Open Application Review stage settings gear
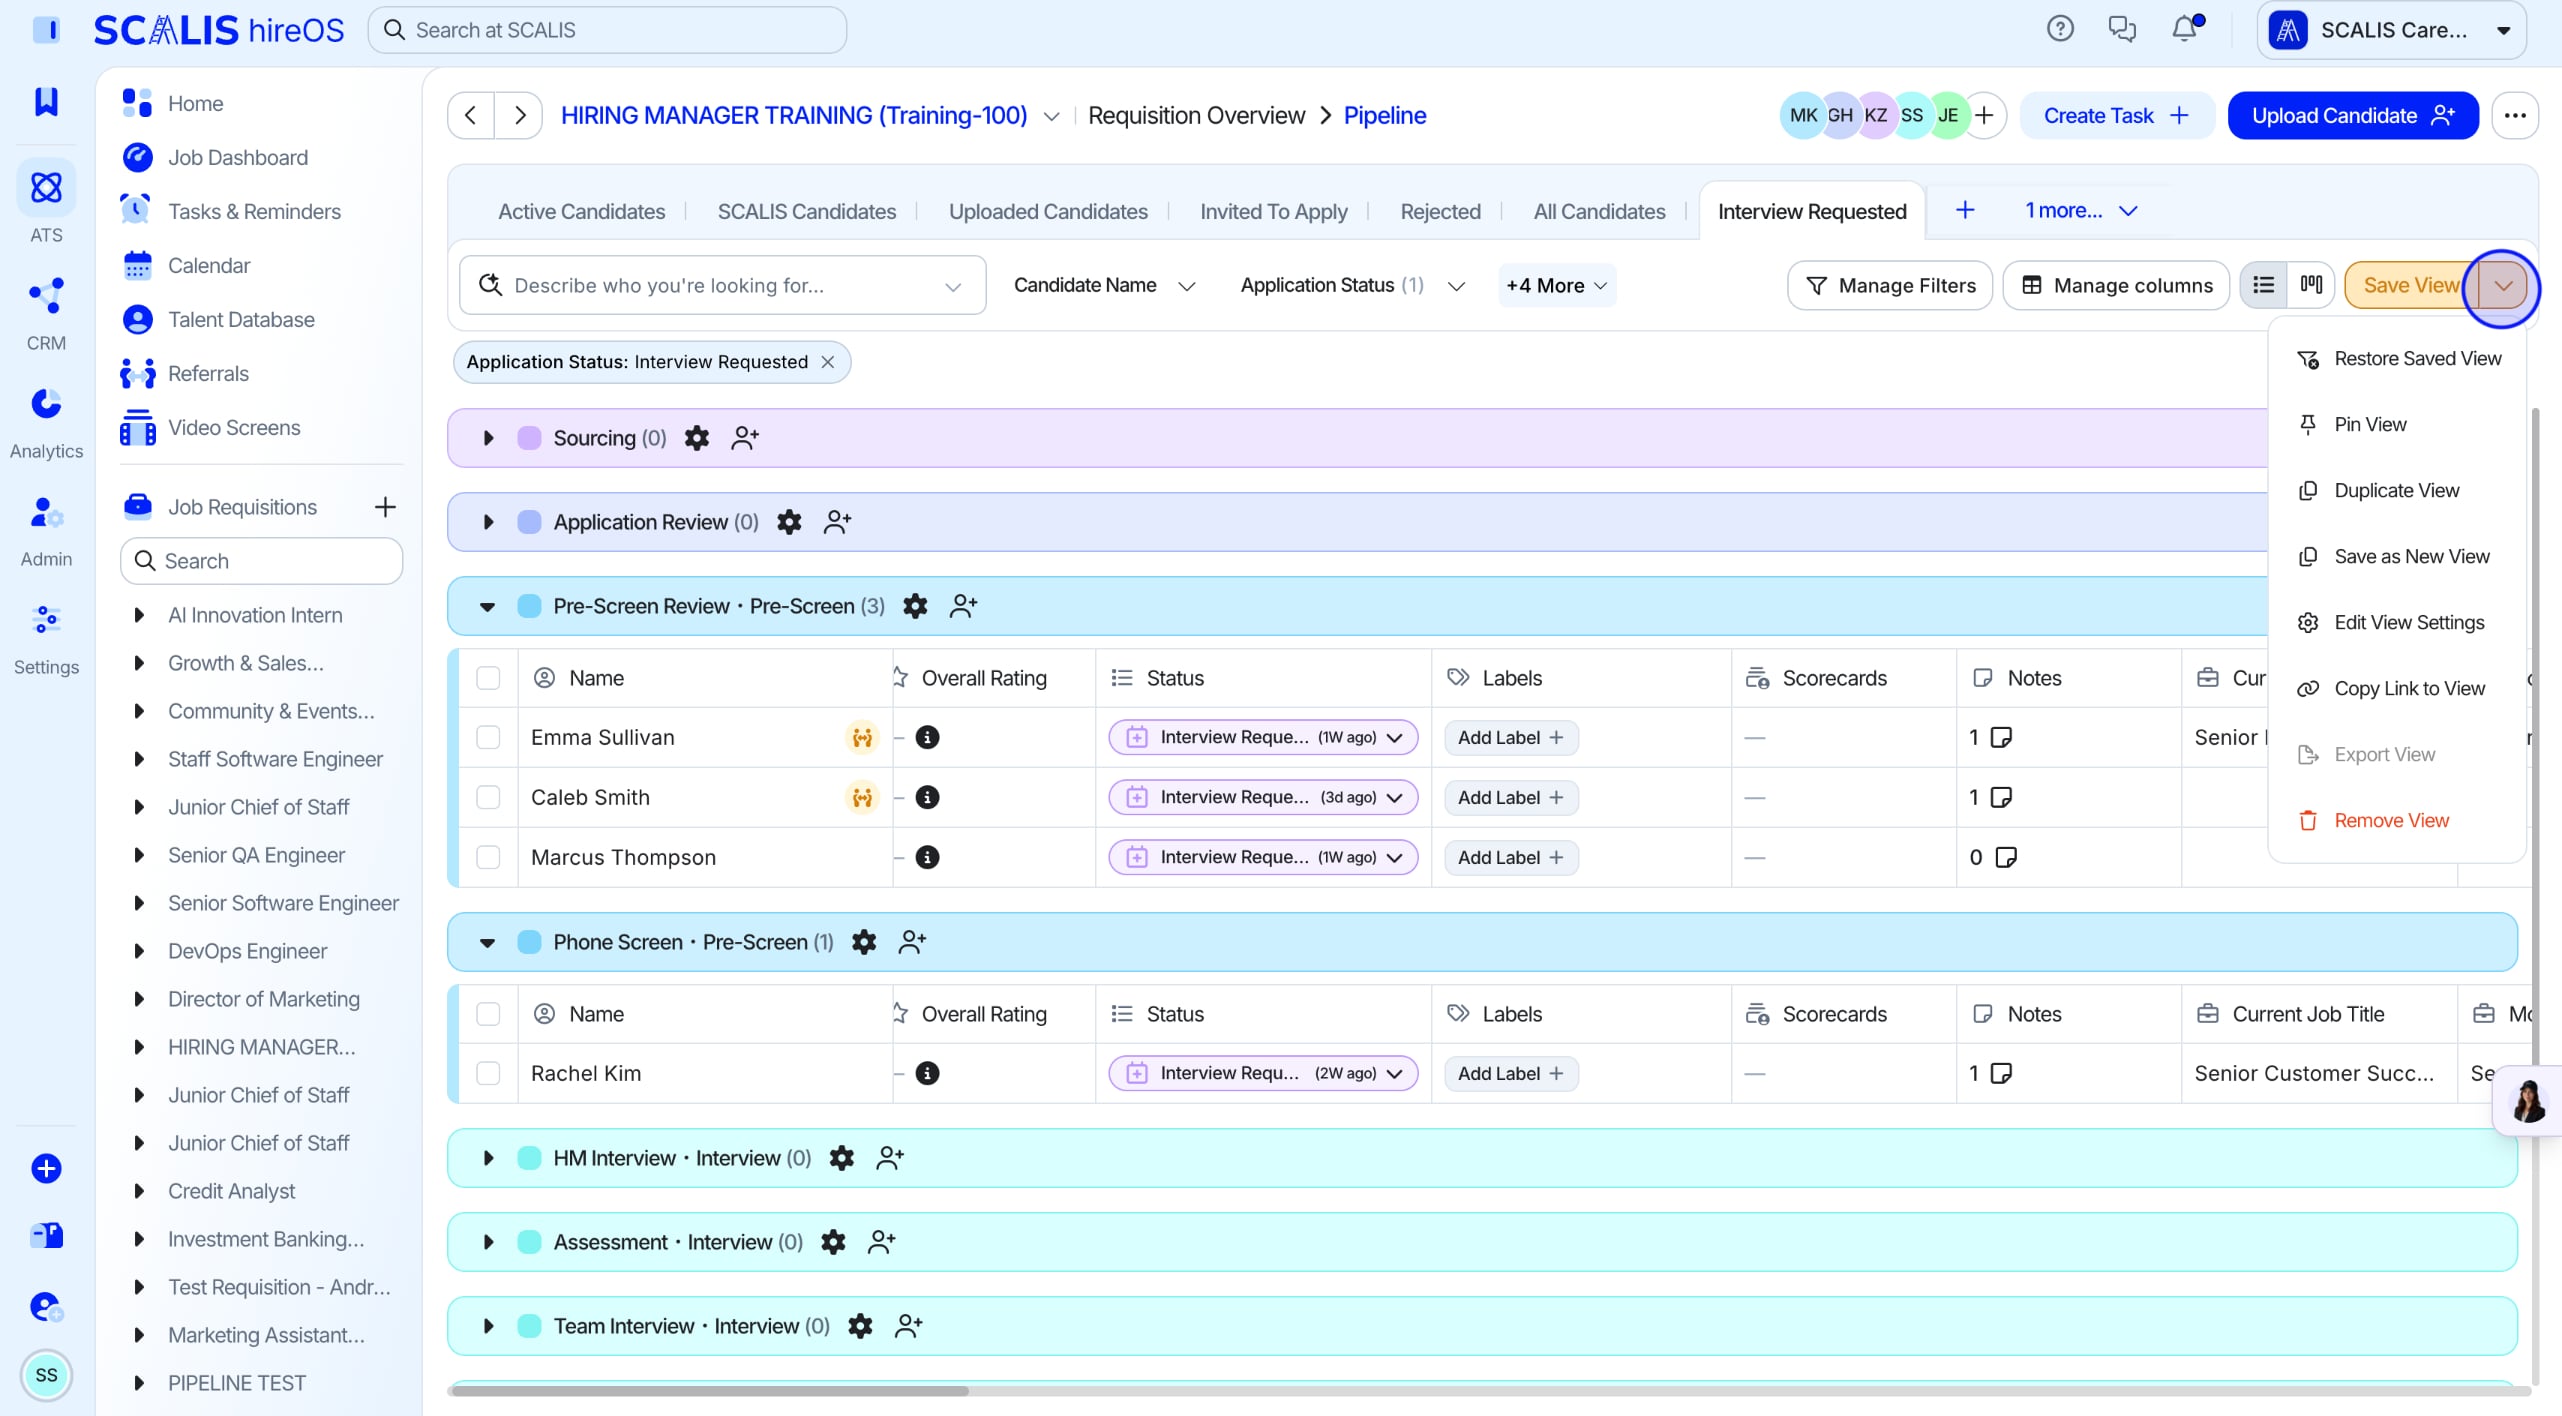 click(789, 522)
